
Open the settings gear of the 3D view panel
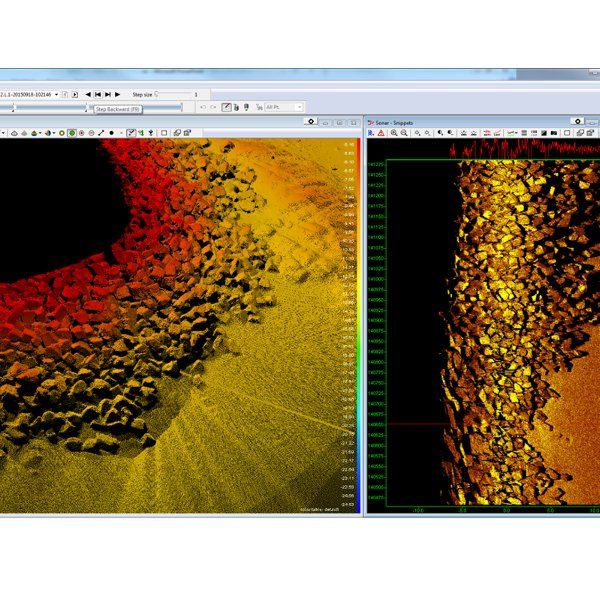(x=312, y=121)
